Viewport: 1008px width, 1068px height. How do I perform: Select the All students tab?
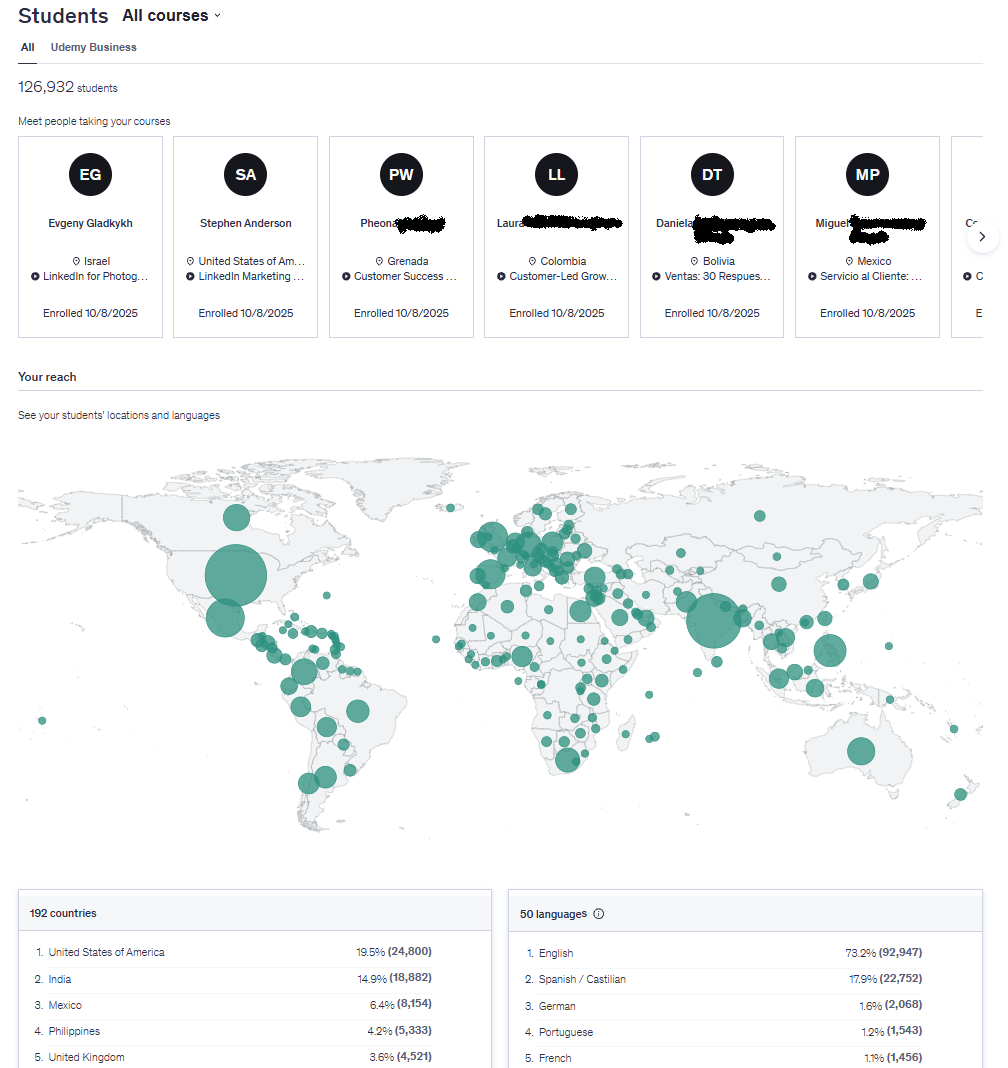coord(28,47)
